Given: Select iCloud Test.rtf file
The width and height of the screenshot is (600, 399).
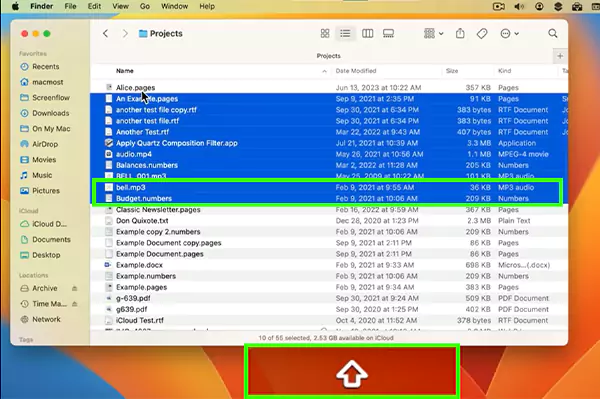Looking at the screenshot, I should click(329, 321).
